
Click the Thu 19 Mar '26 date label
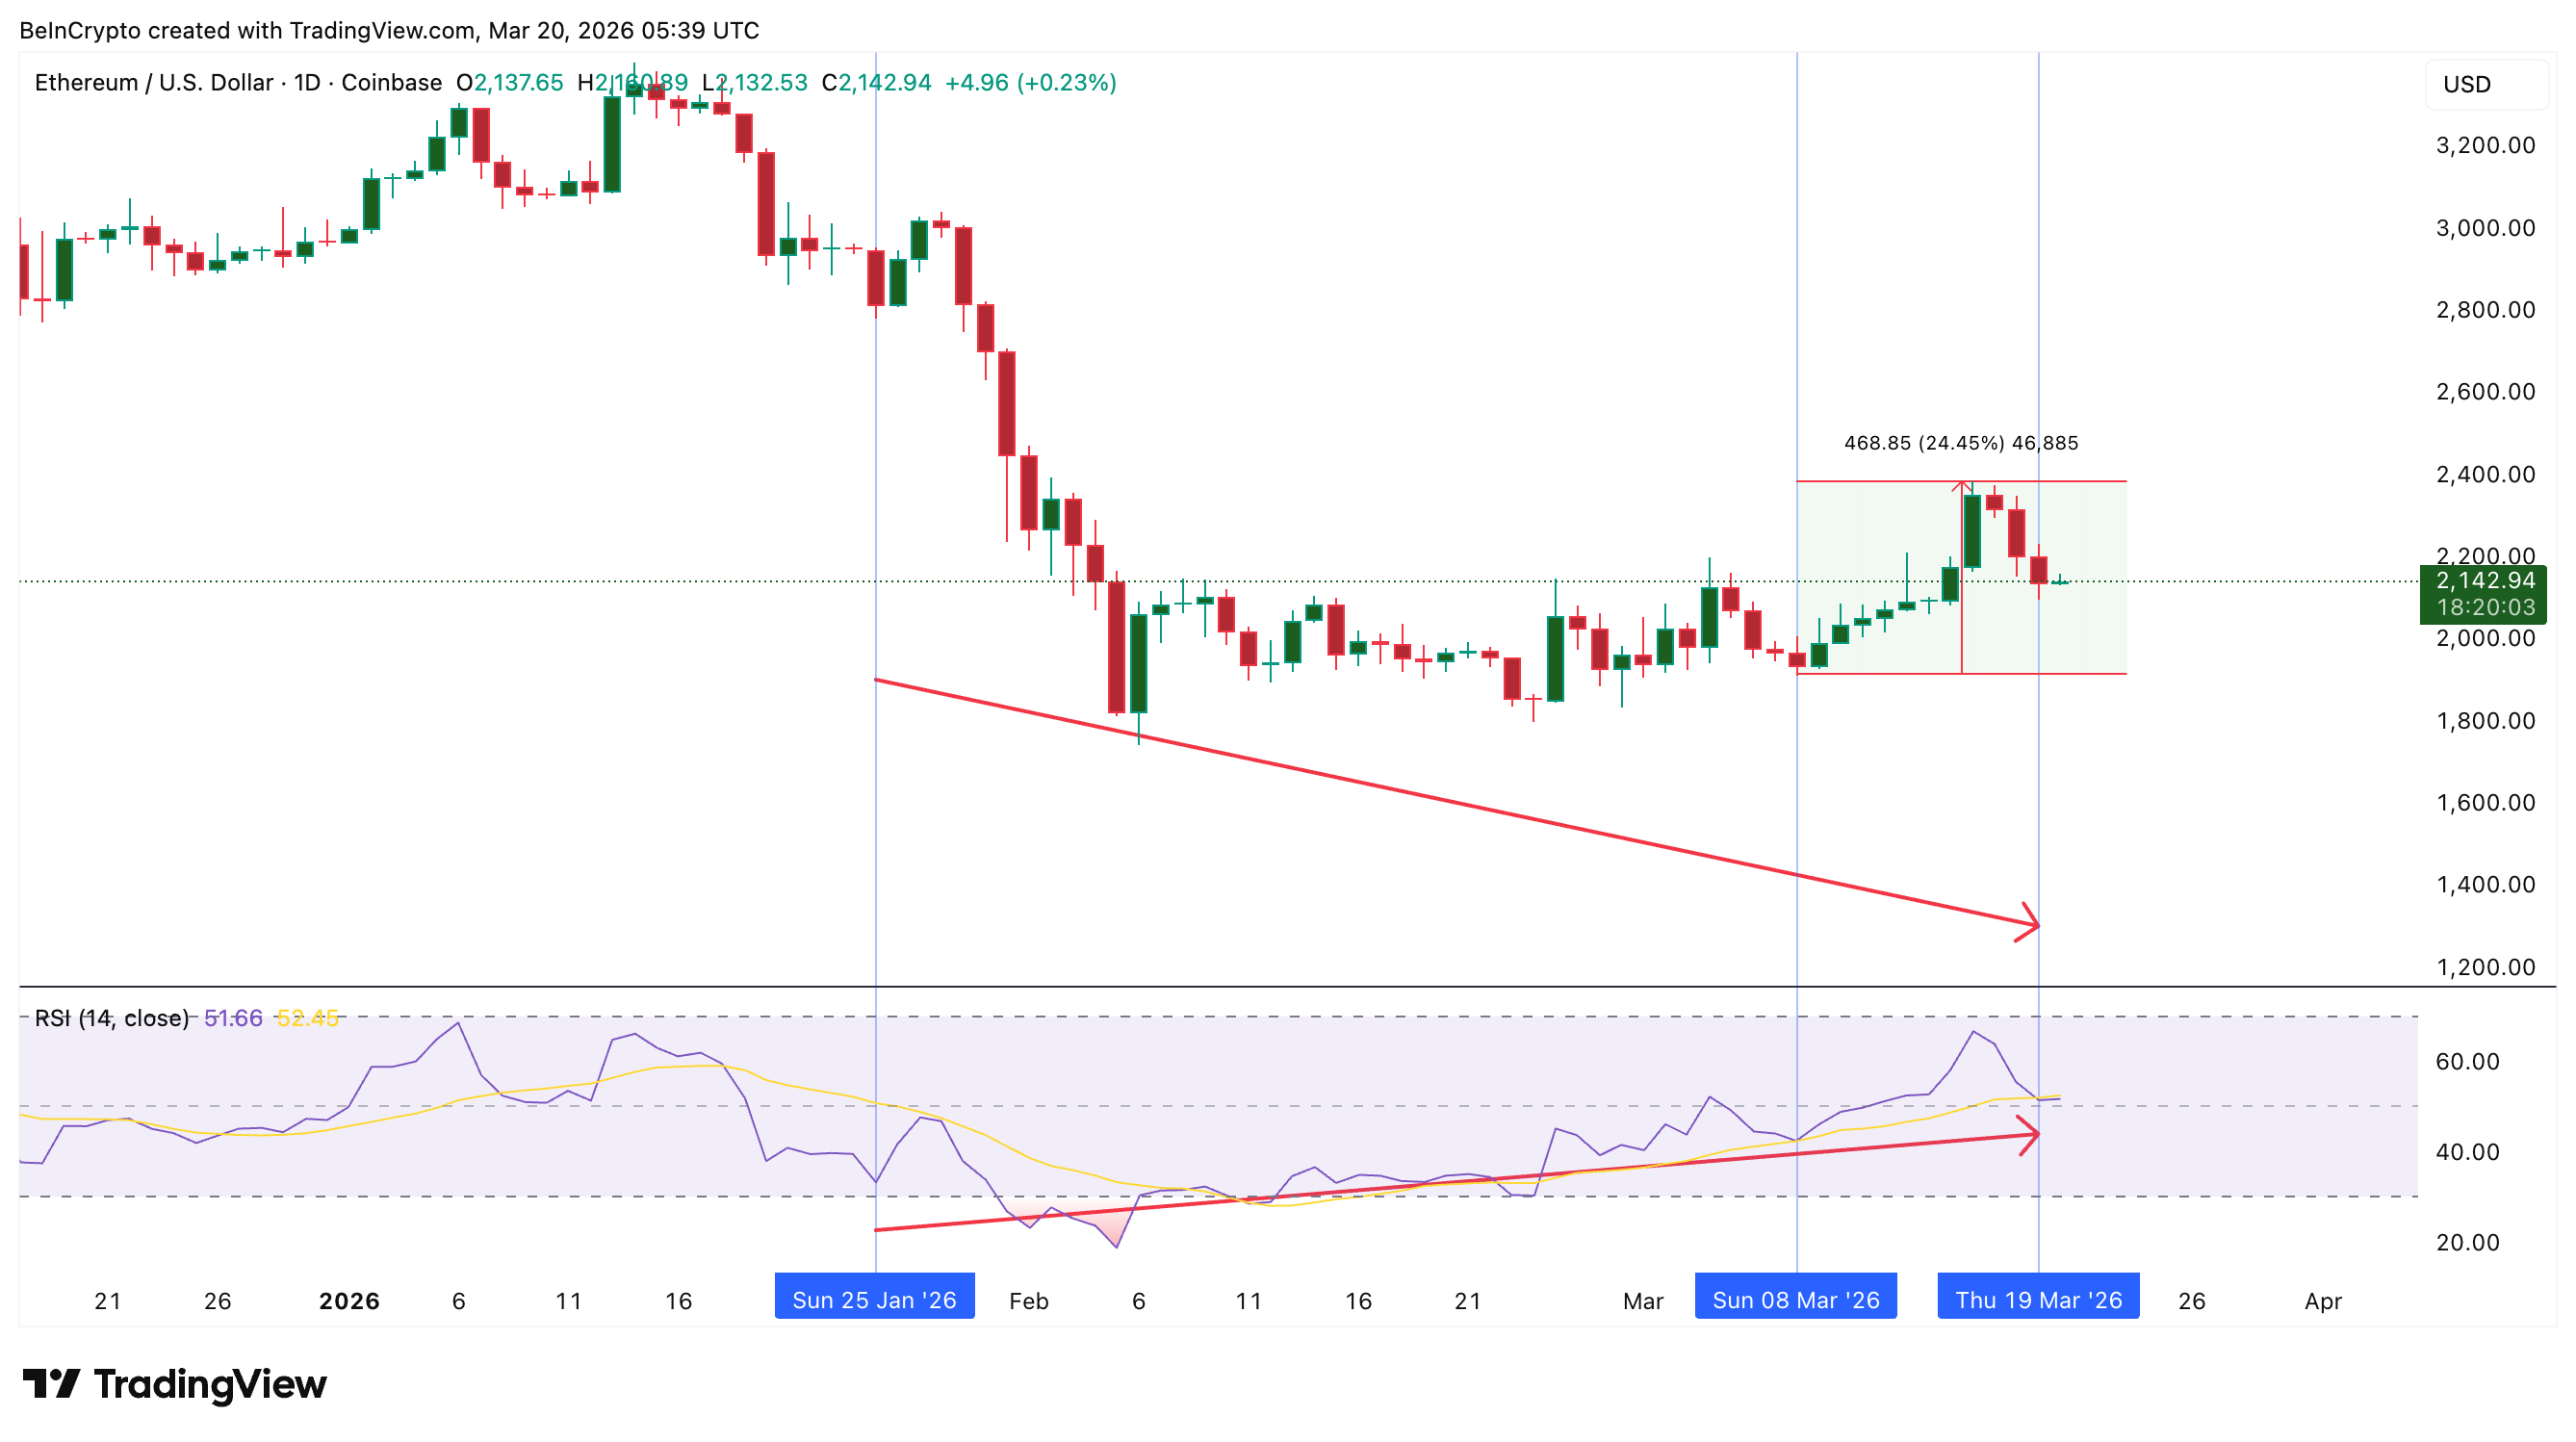[2037, 1299]
